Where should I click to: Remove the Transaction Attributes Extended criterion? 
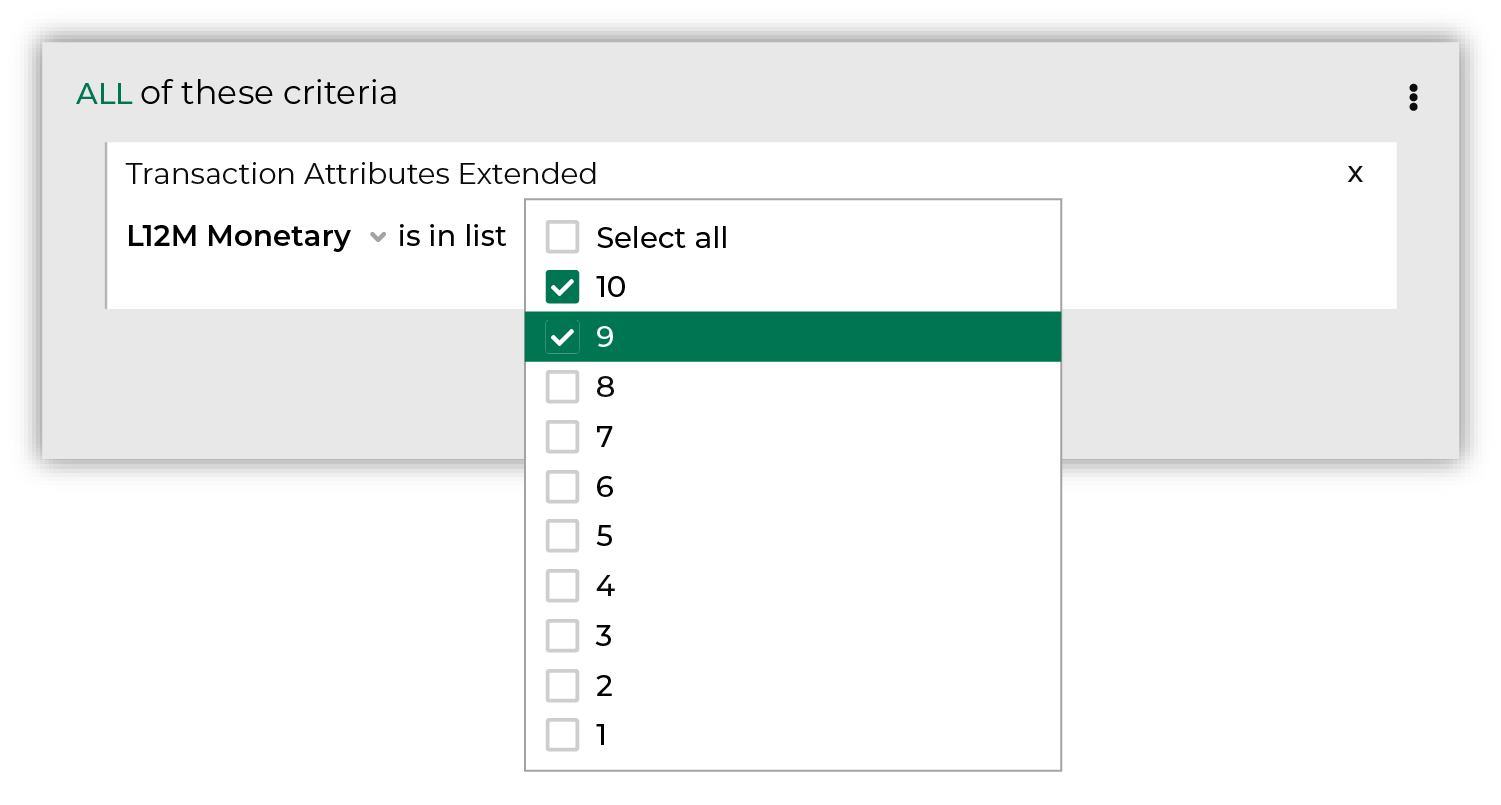pyautogui.click(x=1355, y=174)
